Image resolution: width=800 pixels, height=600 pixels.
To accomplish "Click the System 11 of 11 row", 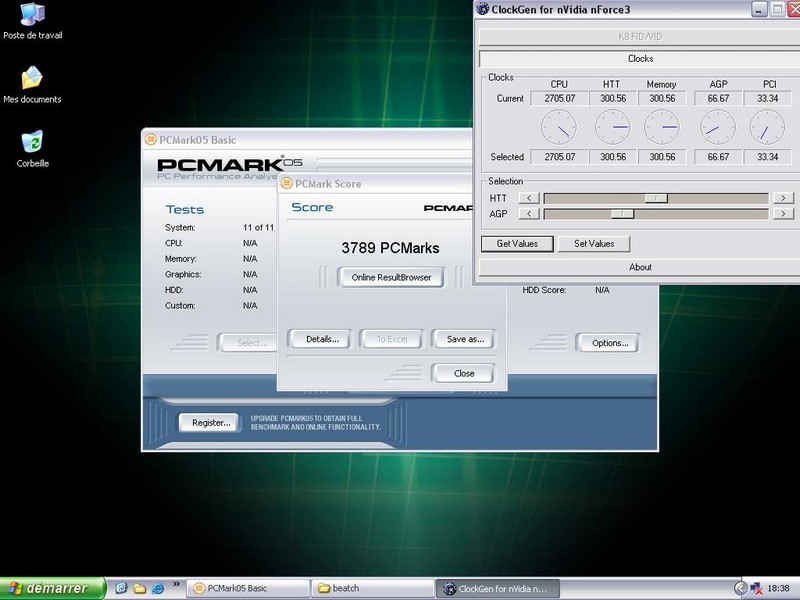I will (x=219, y=228).
